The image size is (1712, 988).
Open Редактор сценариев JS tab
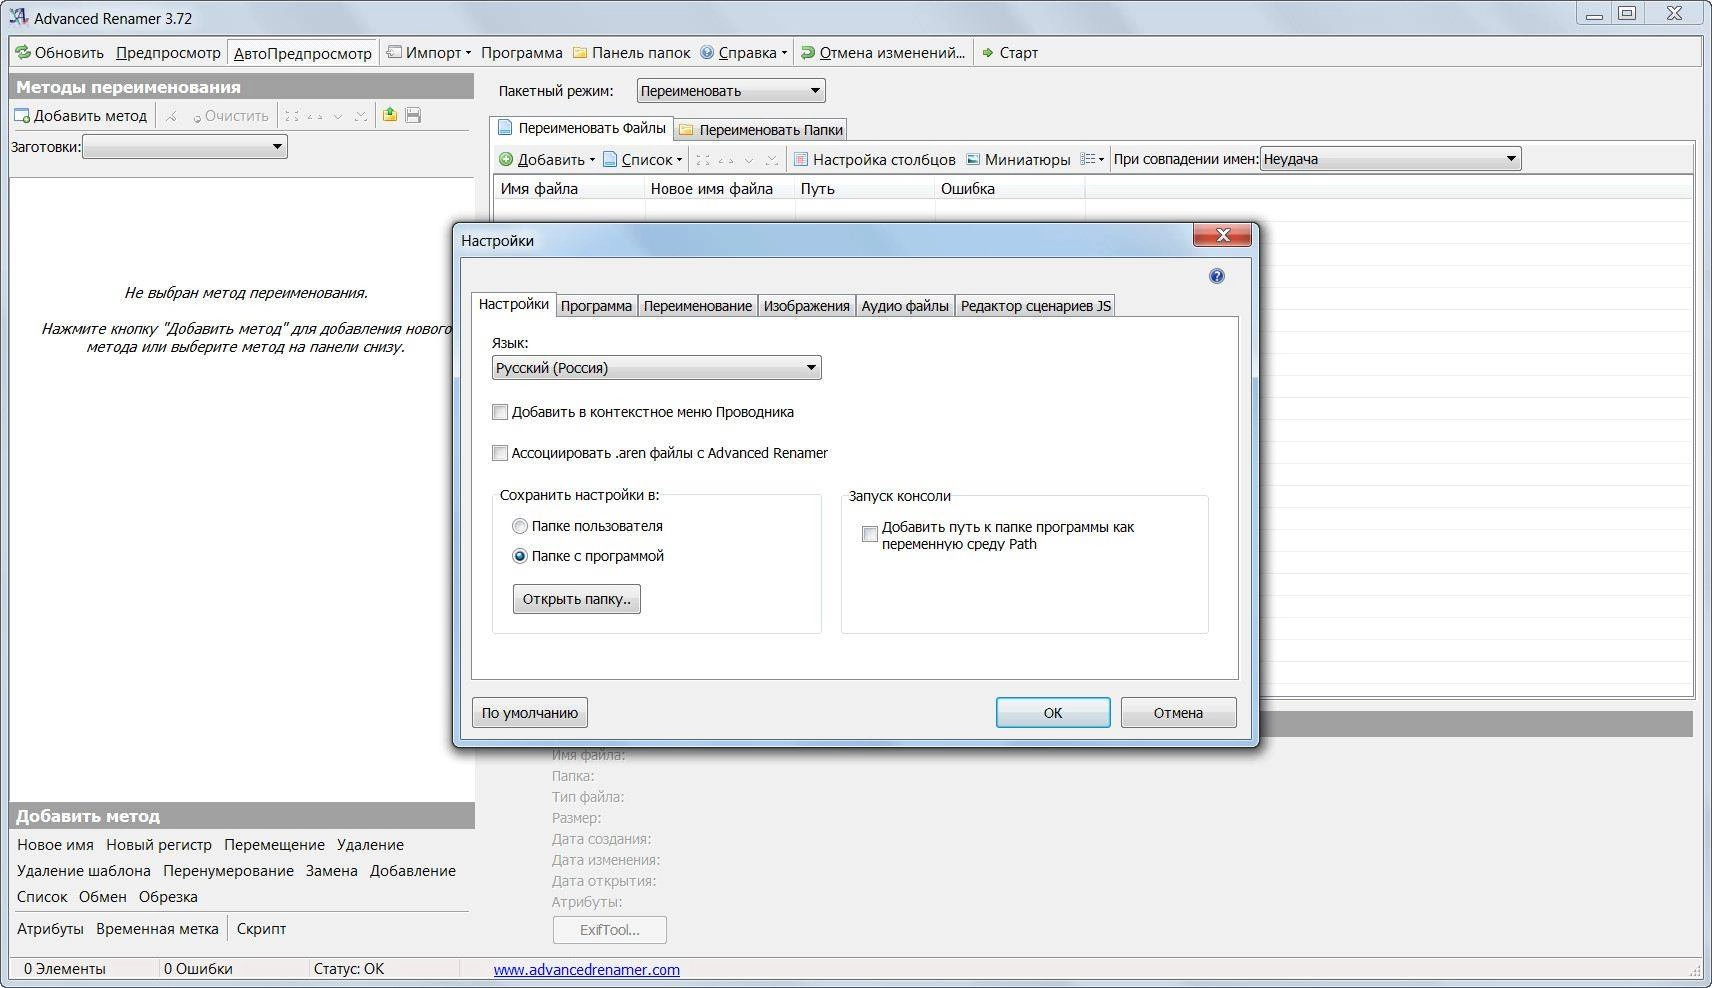(1035, 306)
